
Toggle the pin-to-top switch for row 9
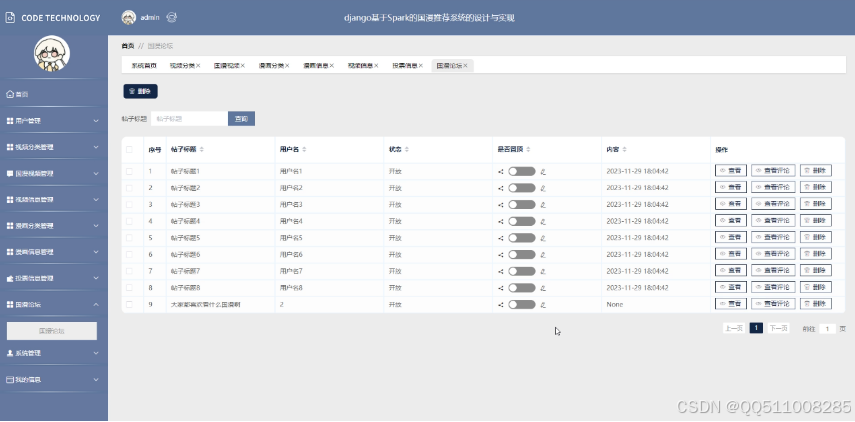click(522, 305)
